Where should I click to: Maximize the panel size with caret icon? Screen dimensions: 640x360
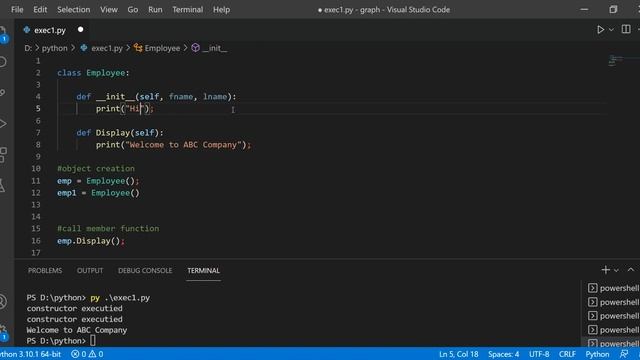[x=631, y=270]
